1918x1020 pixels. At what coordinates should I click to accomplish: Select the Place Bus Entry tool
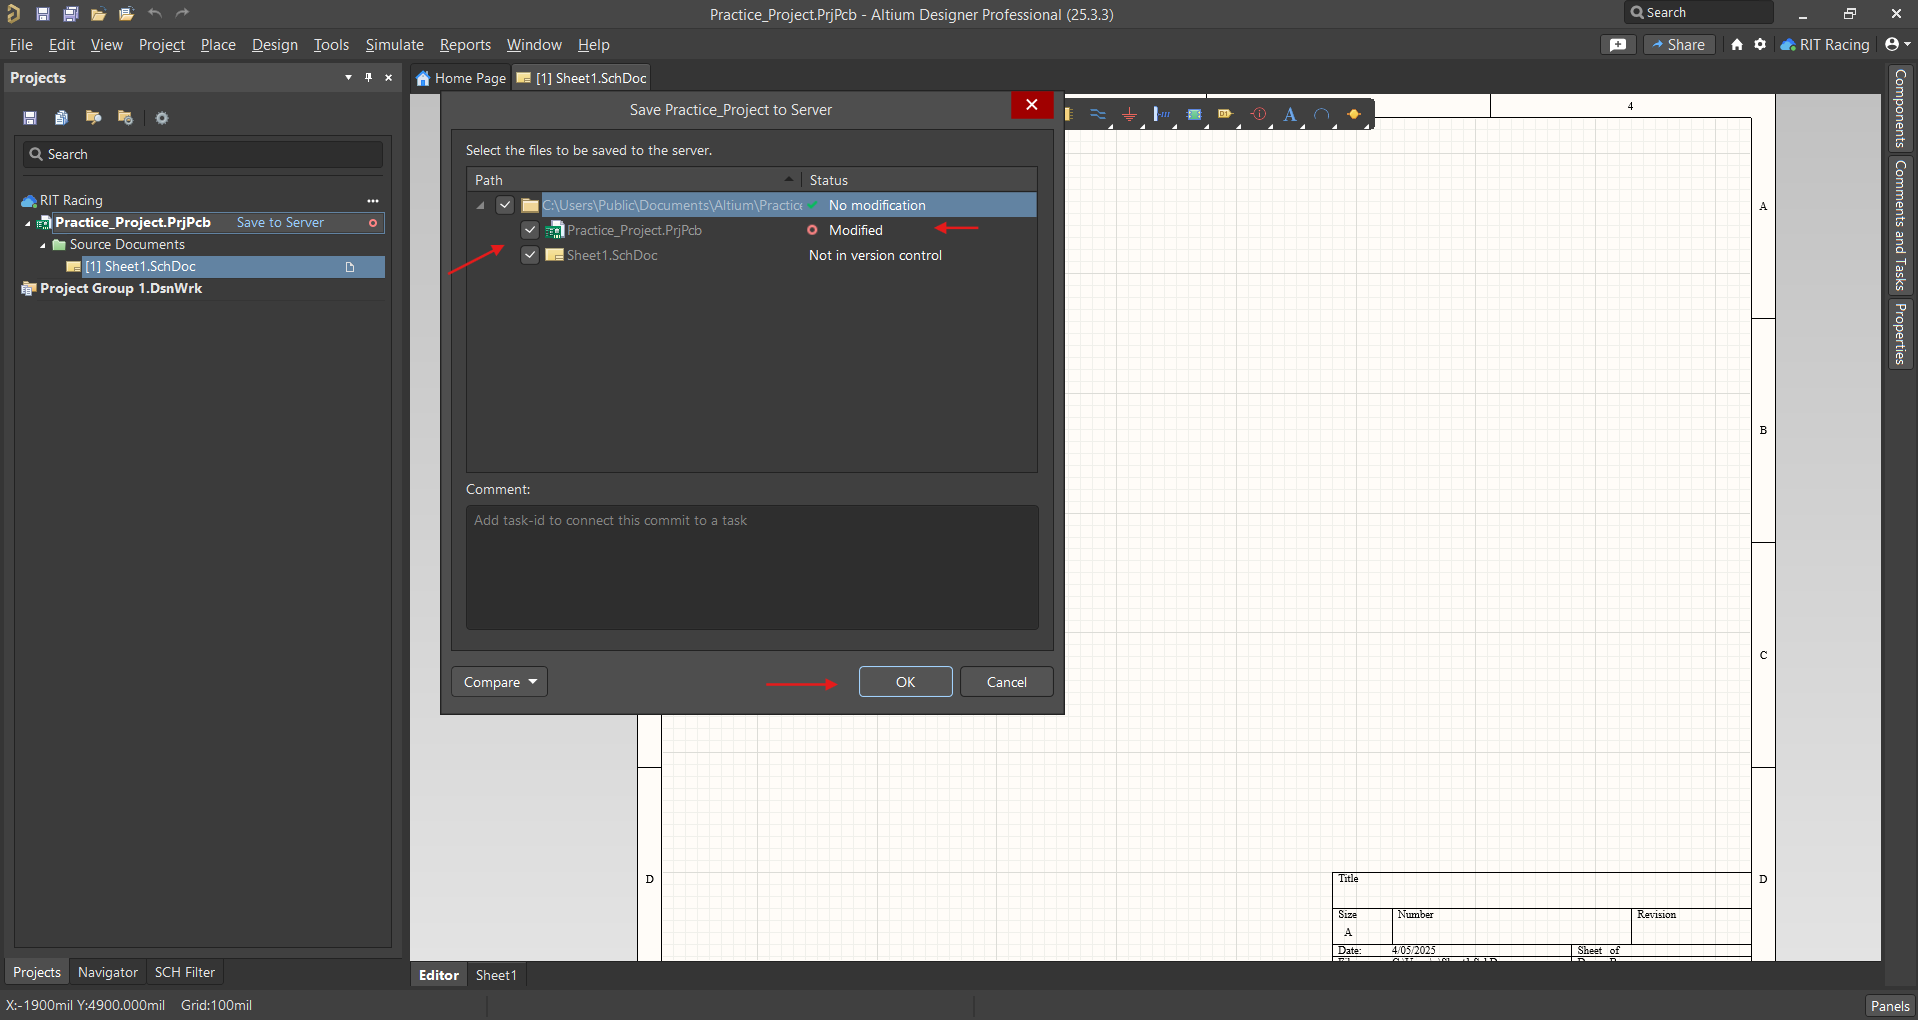click(x=1162, y=114)
